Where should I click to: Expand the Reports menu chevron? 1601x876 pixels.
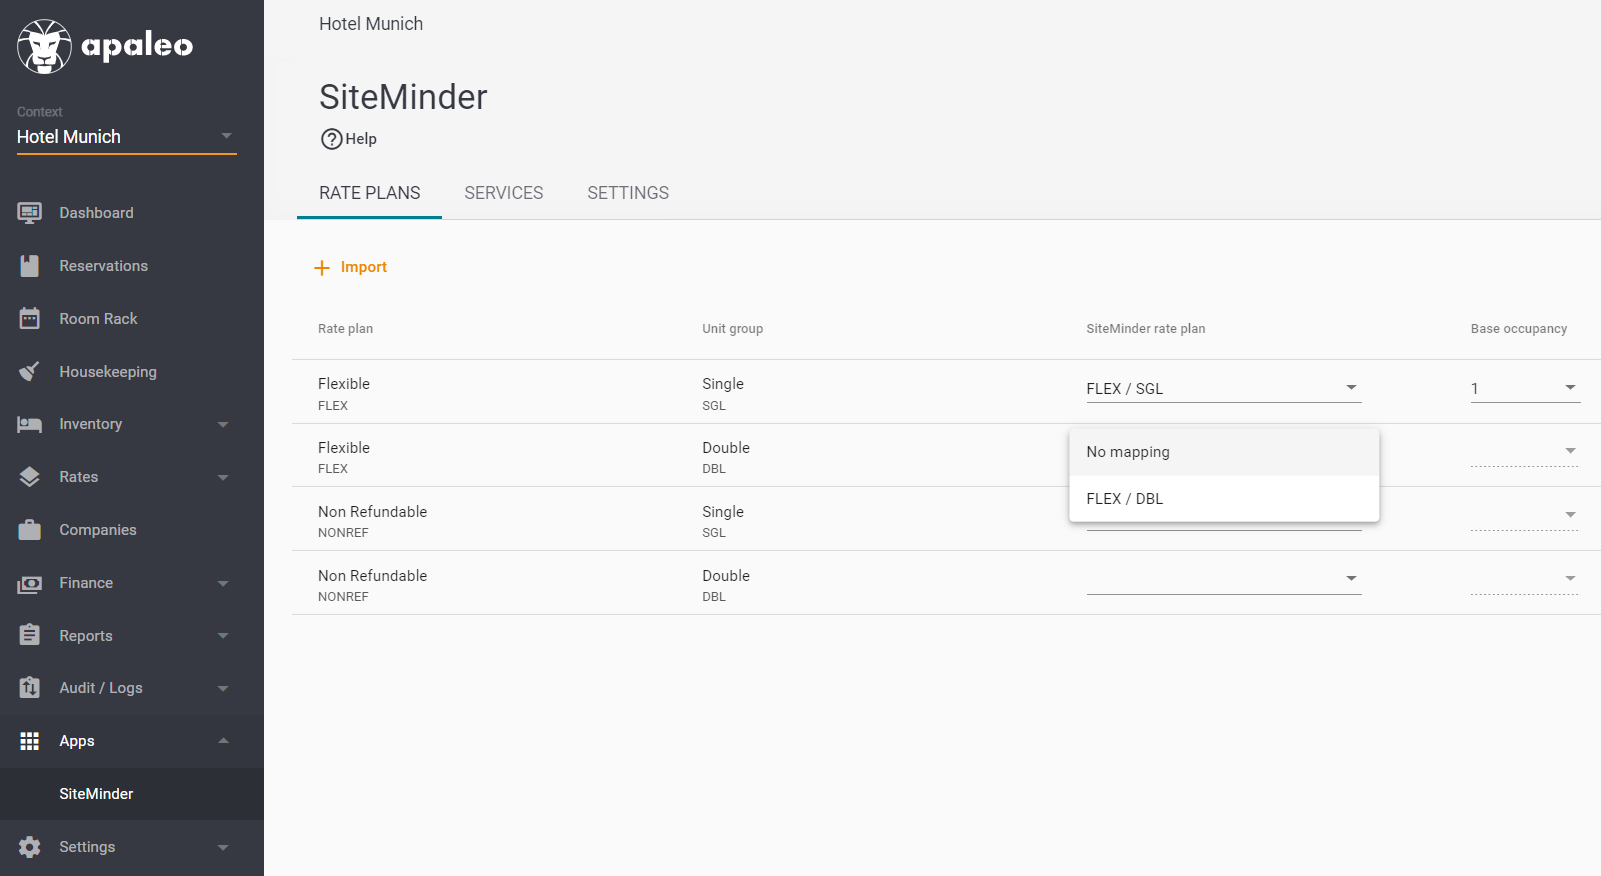(x=223, y=636)
